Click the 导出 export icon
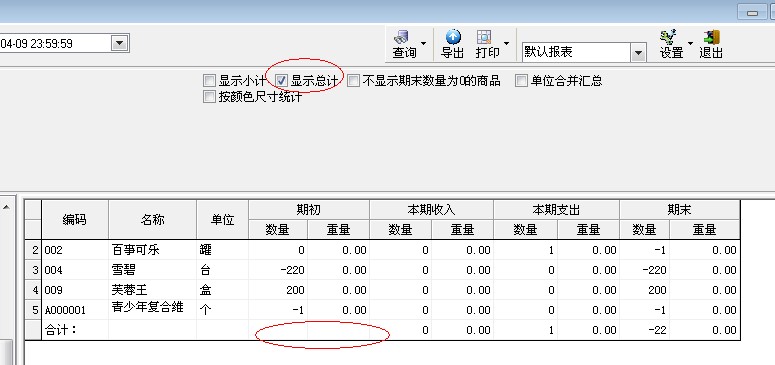Screen dimensions: 775x365 pos(452,44)
